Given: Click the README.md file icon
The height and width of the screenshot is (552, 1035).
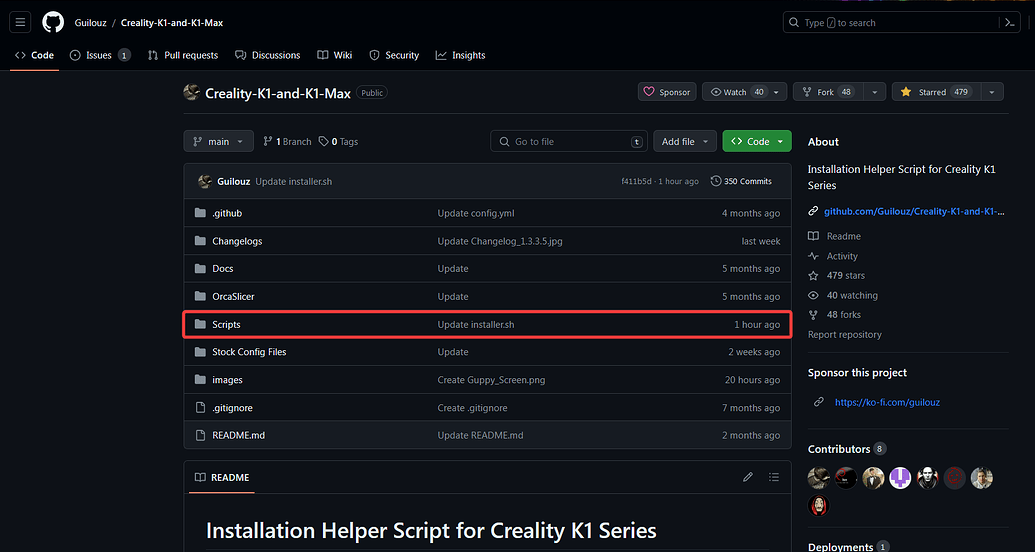Looking at the screenshot, I should (x=201, y=435).
